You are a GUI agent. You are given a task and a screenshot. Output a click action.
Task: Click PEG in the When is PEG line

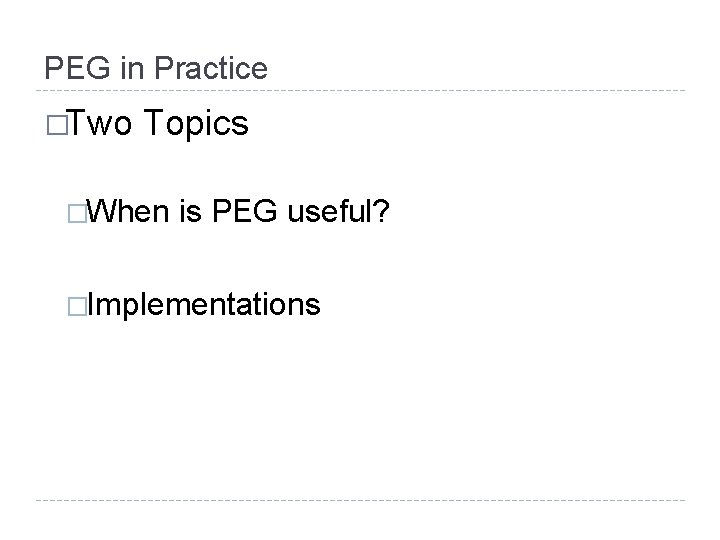(x=244, y=211)
